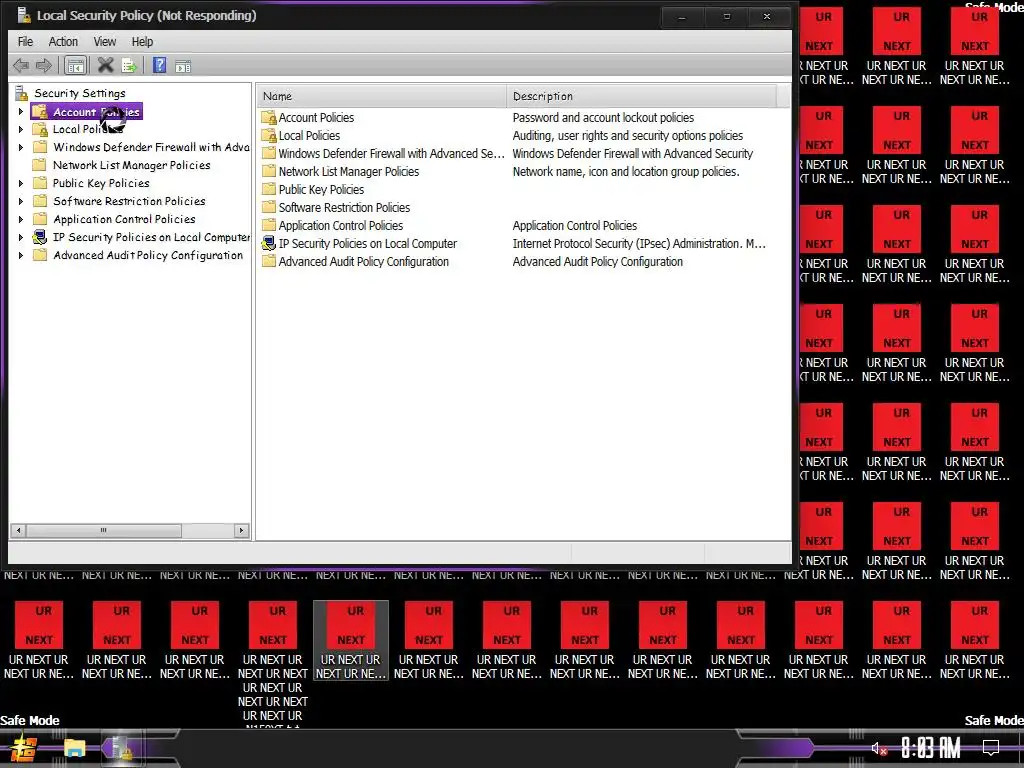Click 'Network name, icon and location group policies.'
Image resolution: width=1024 pixels, height=768 pixels.
click(x=626, y=172)
